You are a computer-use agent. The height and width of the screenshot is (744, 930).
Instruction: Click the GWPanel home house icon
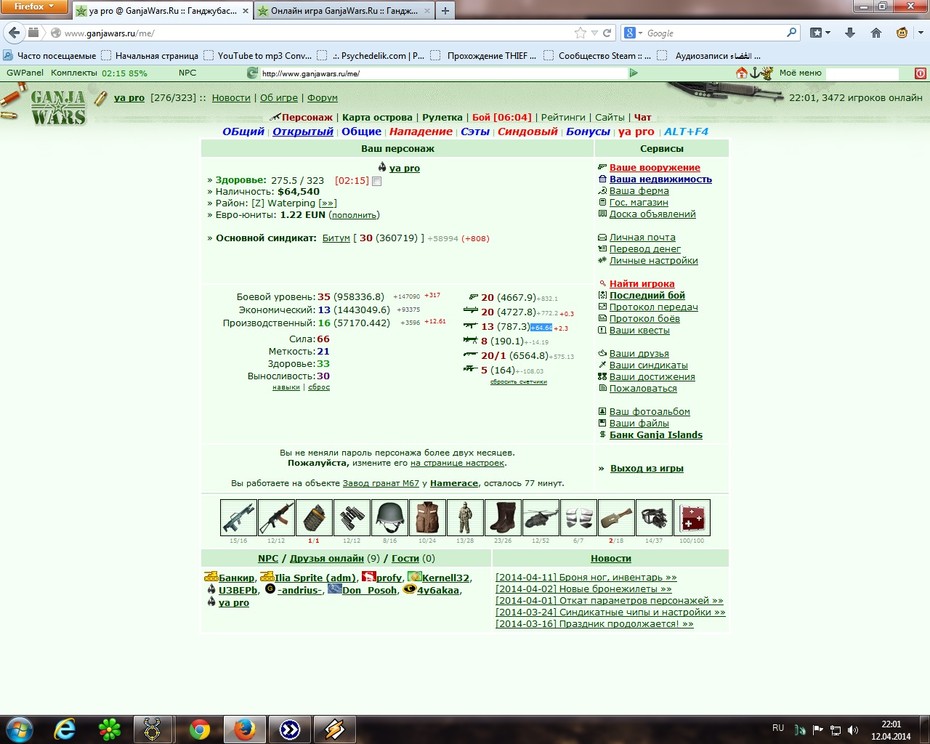coord(741,73)
